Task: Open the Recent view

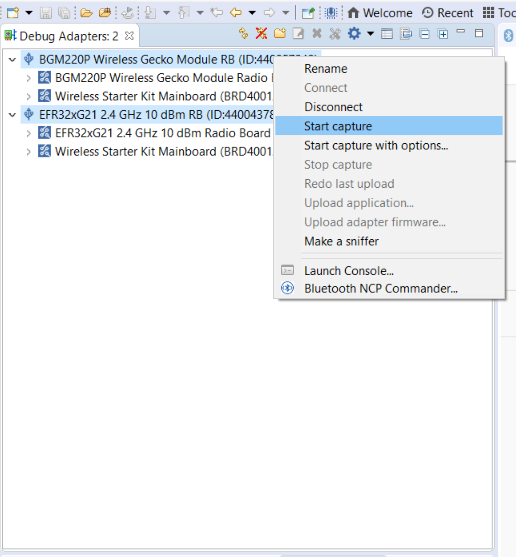Action: [x=447, y=13]
